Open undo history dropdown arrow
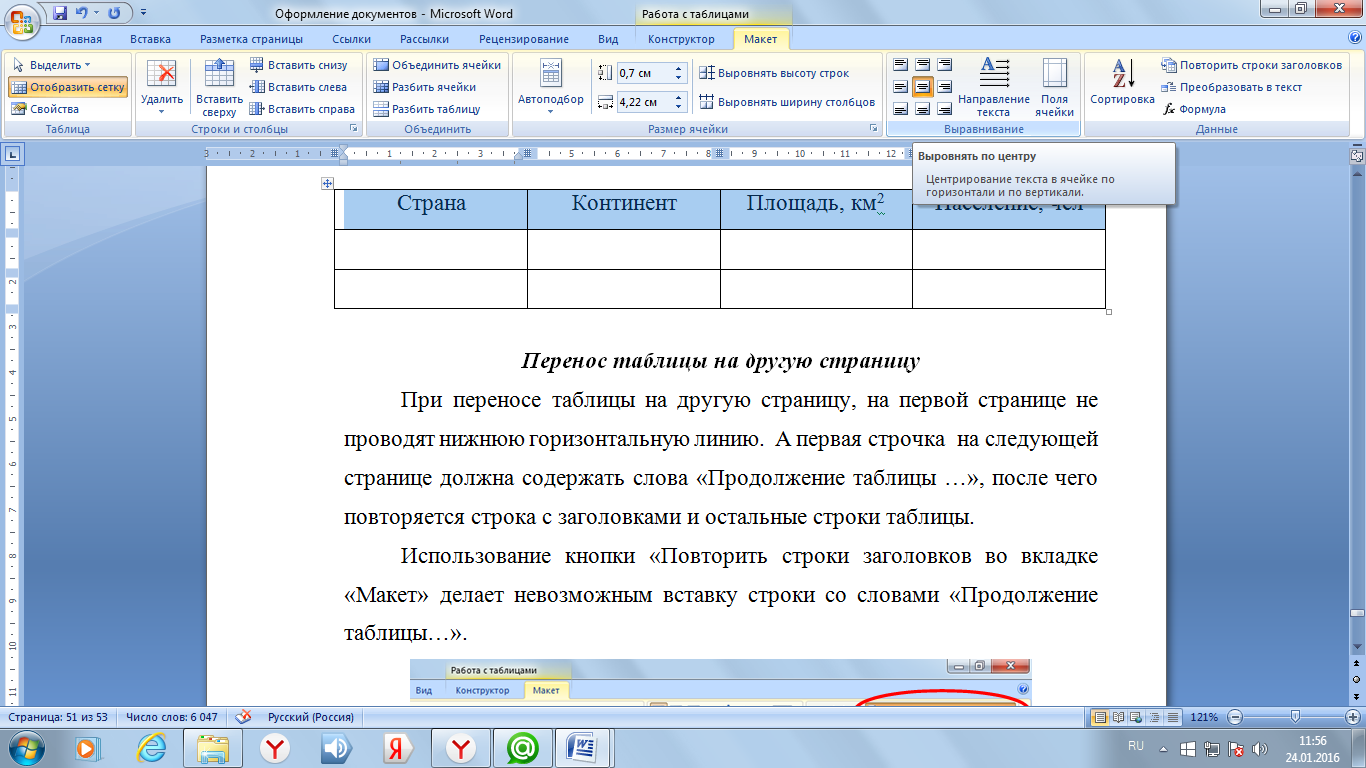1366x768 pixels. (95, 13)
